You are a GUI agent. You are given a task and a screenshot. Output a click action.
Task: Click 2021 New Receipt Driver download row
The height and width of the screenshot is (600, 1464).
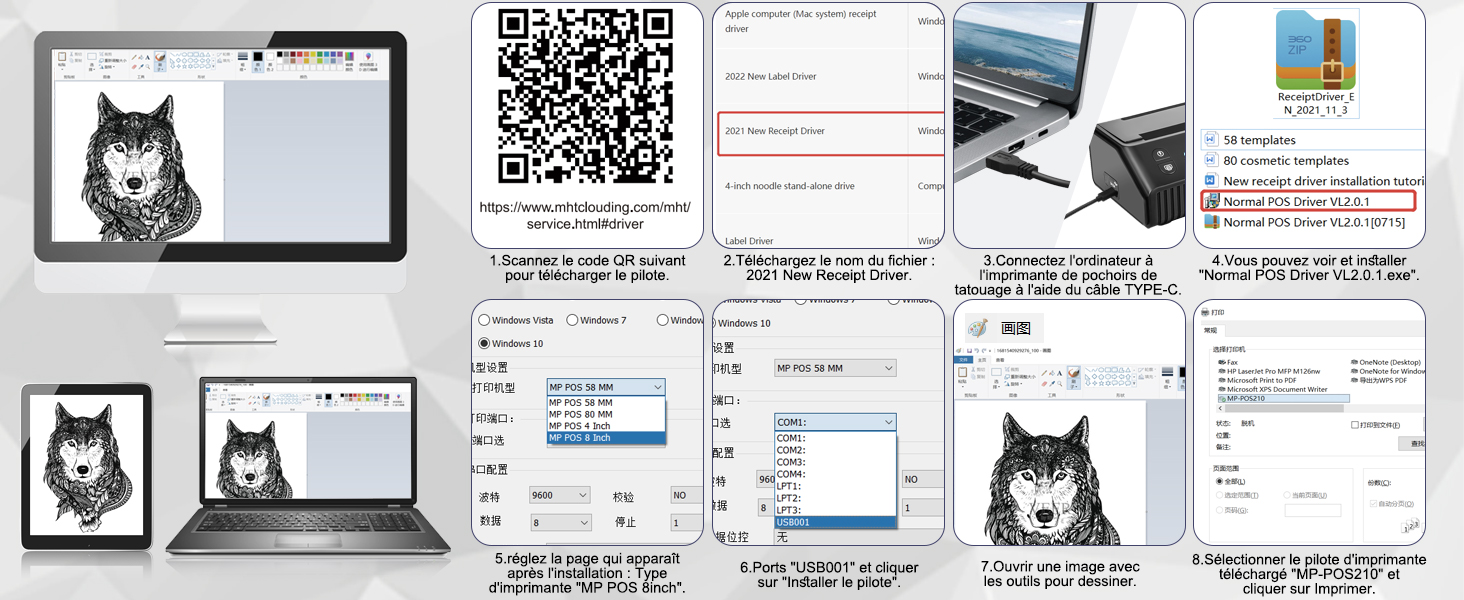(x=830, y=132)
